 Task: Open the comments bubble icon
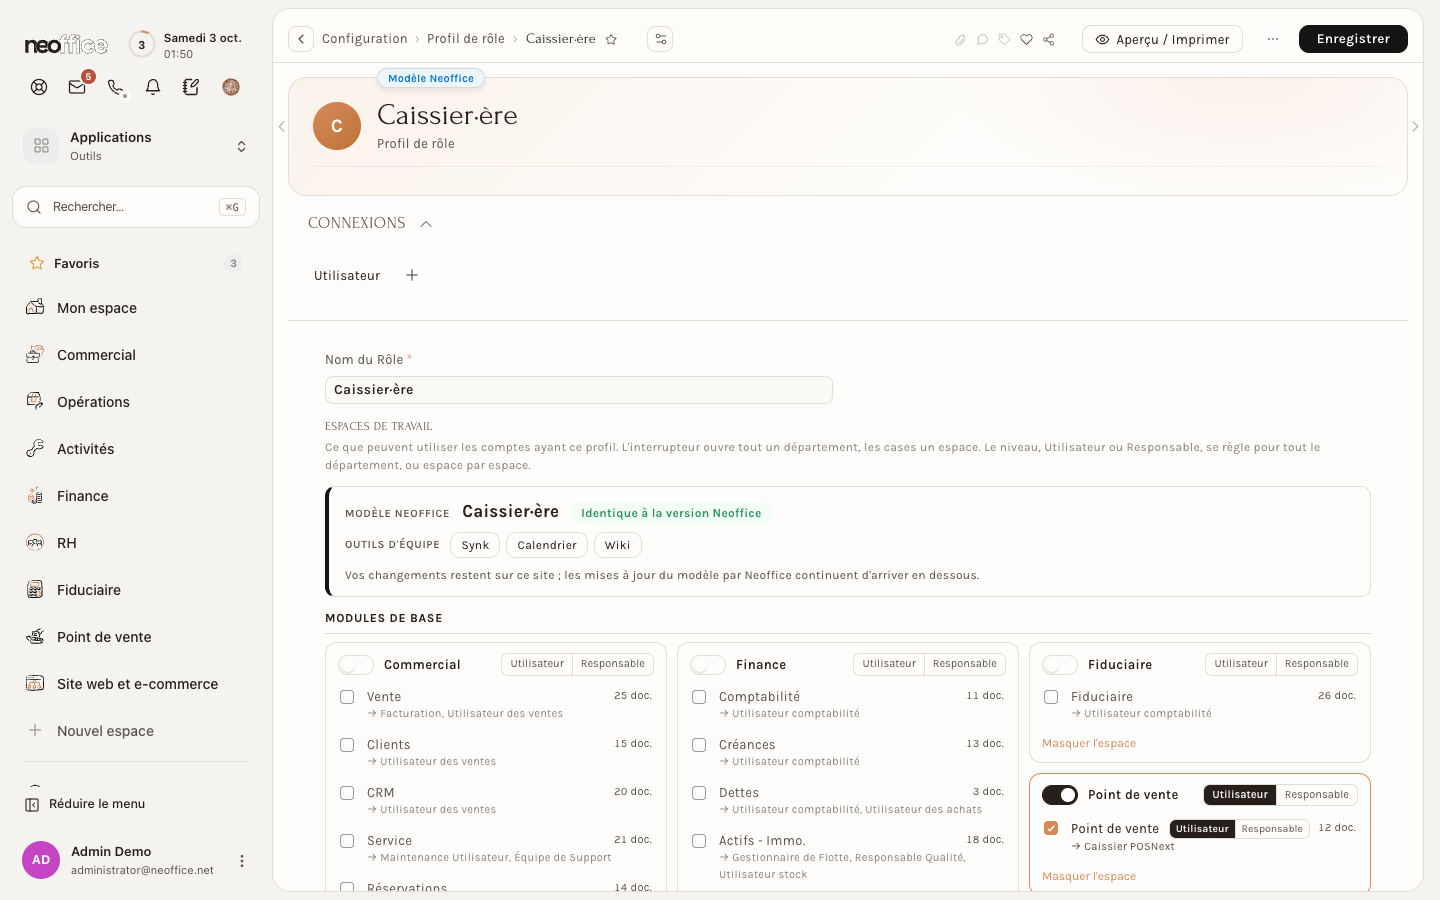coord(982,40)
